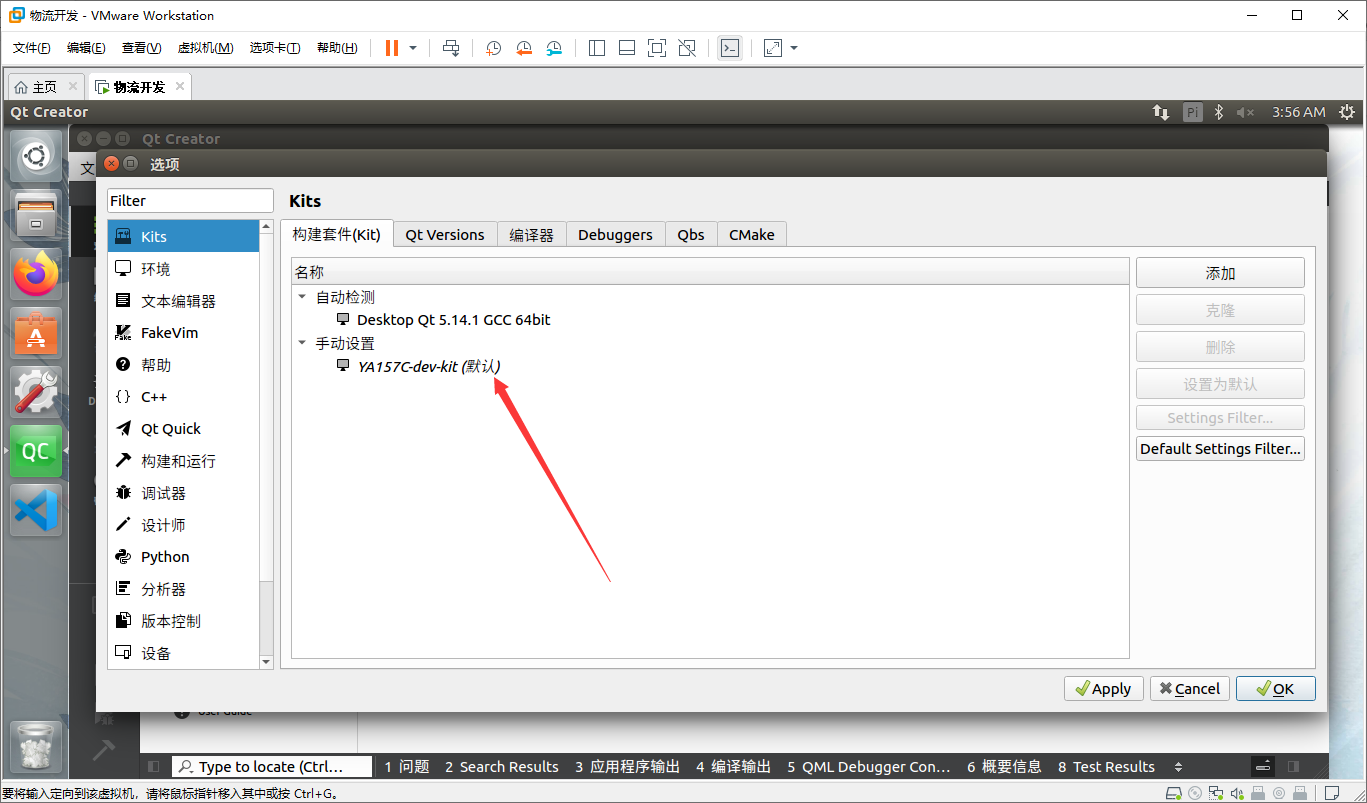Open VMware snapshot manager icon
Image resolution: width=1367 pixels, height=803 pixels.
click(x=554, y=48)
